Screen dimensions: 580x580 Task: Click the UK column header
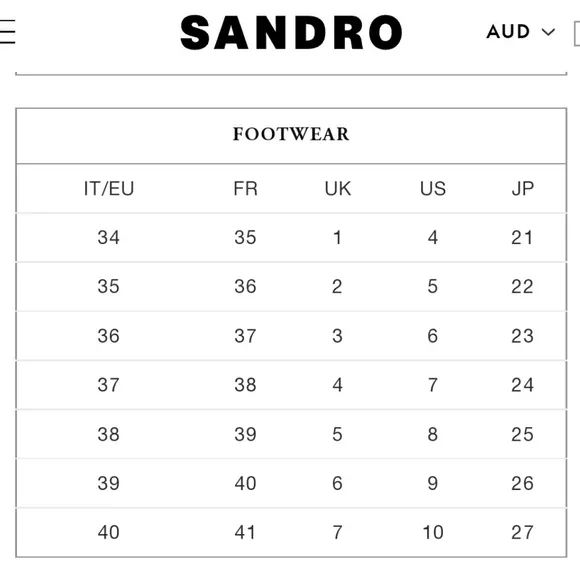coord(337,189)
